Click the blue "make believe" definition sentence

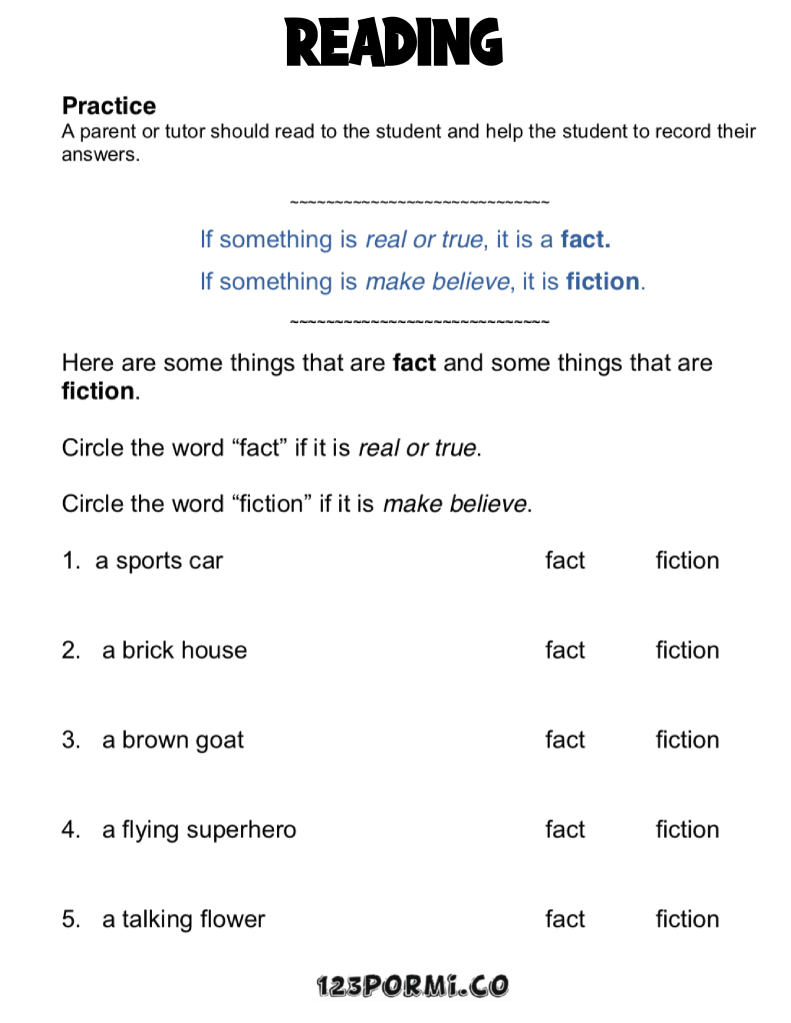[x=422, y=282]
